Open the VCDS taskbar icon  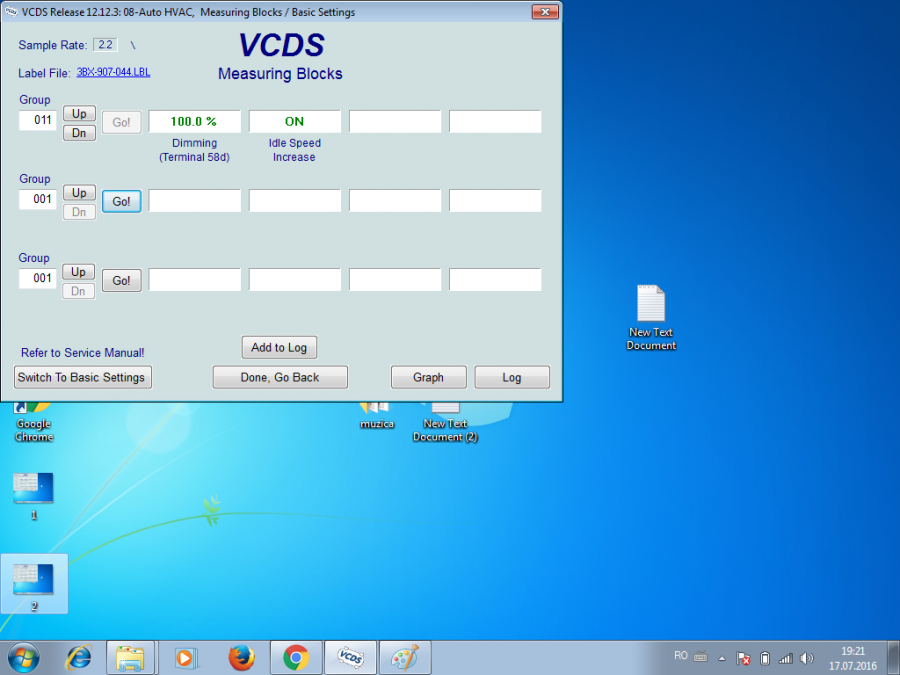(x=350, y=657)
